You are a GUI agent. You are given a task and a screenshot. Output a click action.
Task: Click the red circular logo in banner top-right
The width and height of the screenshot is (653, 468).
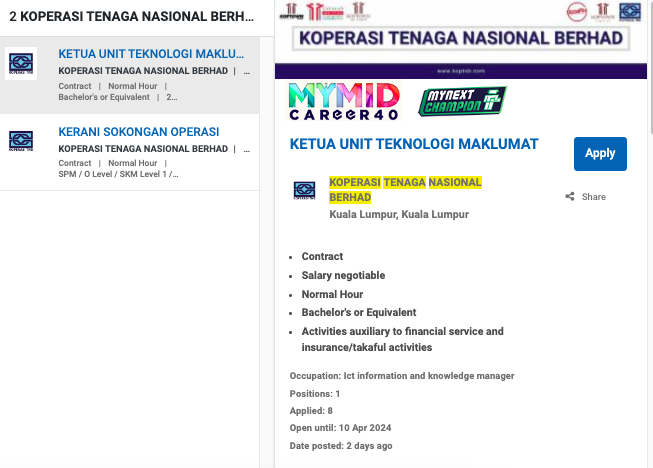pyautogui.click(x=577, y=11)
